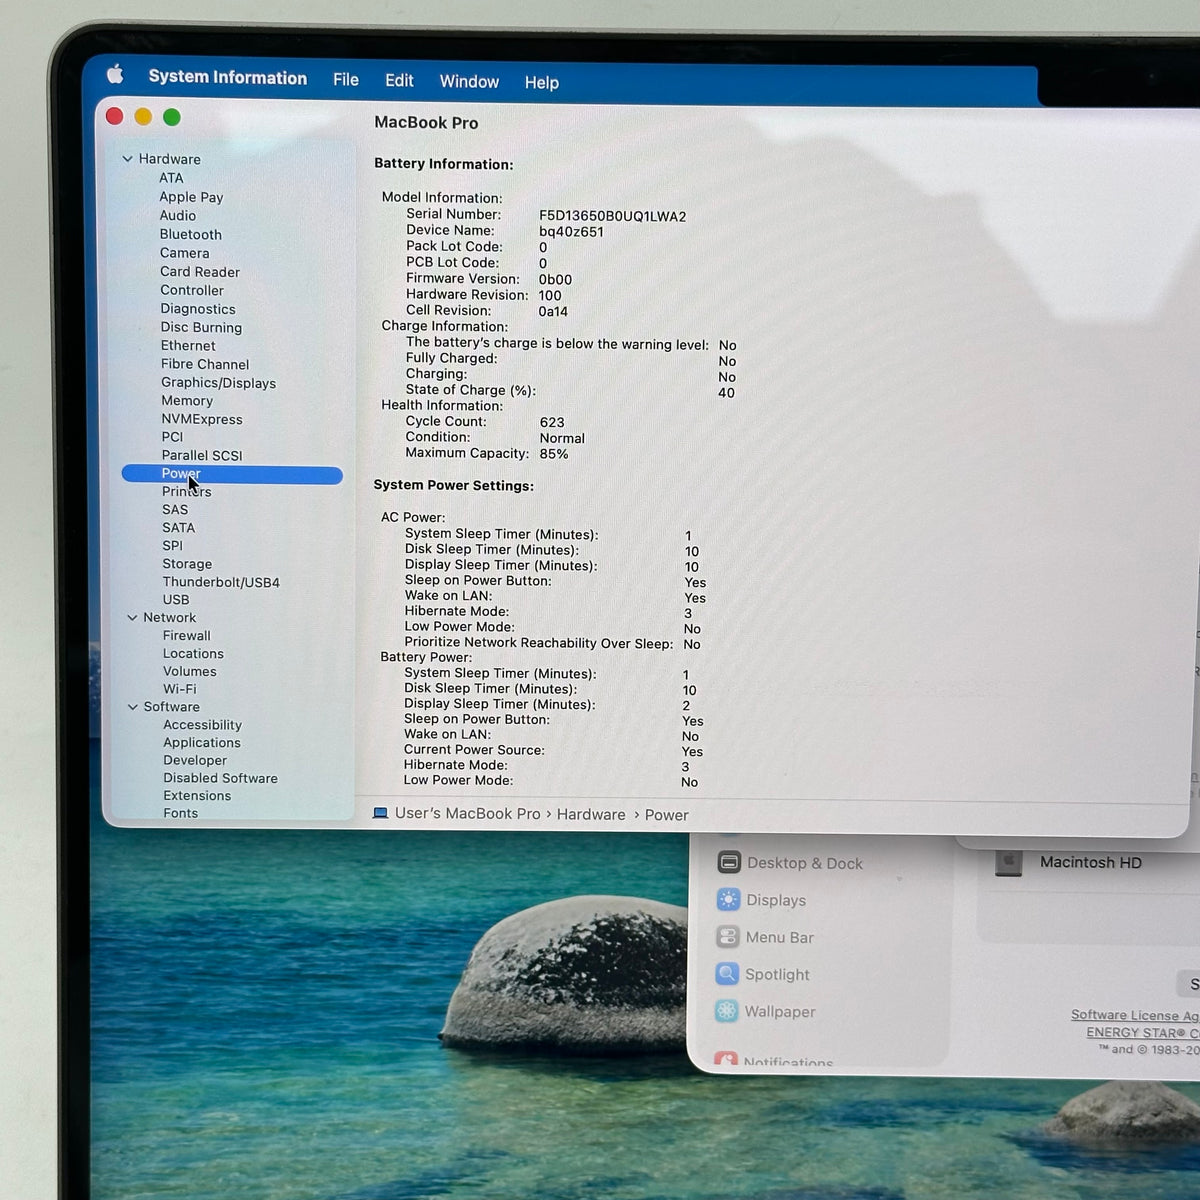The width and height of the screenshot is (1200, 1200).
Task: Click Wallpaper icon in System Settings
Action: tap(726, 1011)
